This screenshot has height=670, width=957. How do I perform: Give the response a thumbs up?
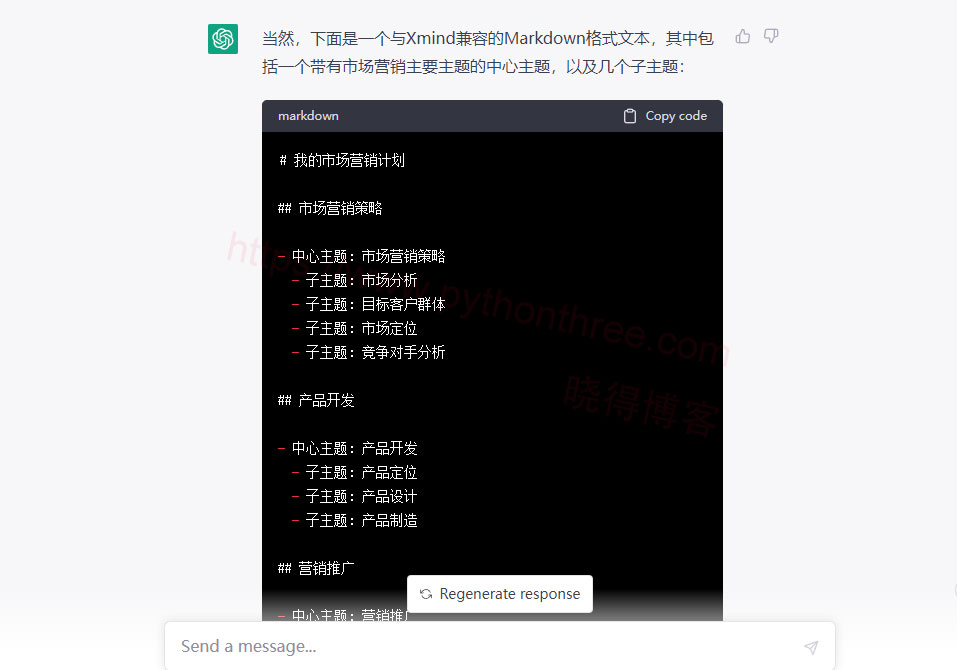click(743, 37)
